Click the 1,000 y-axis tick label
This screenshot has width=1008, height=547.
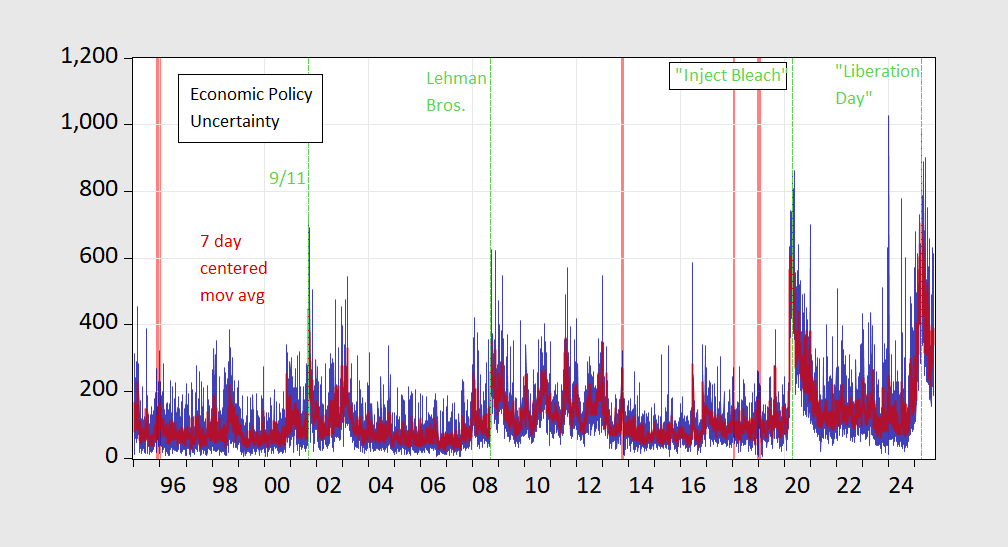(x=90, y=124)
